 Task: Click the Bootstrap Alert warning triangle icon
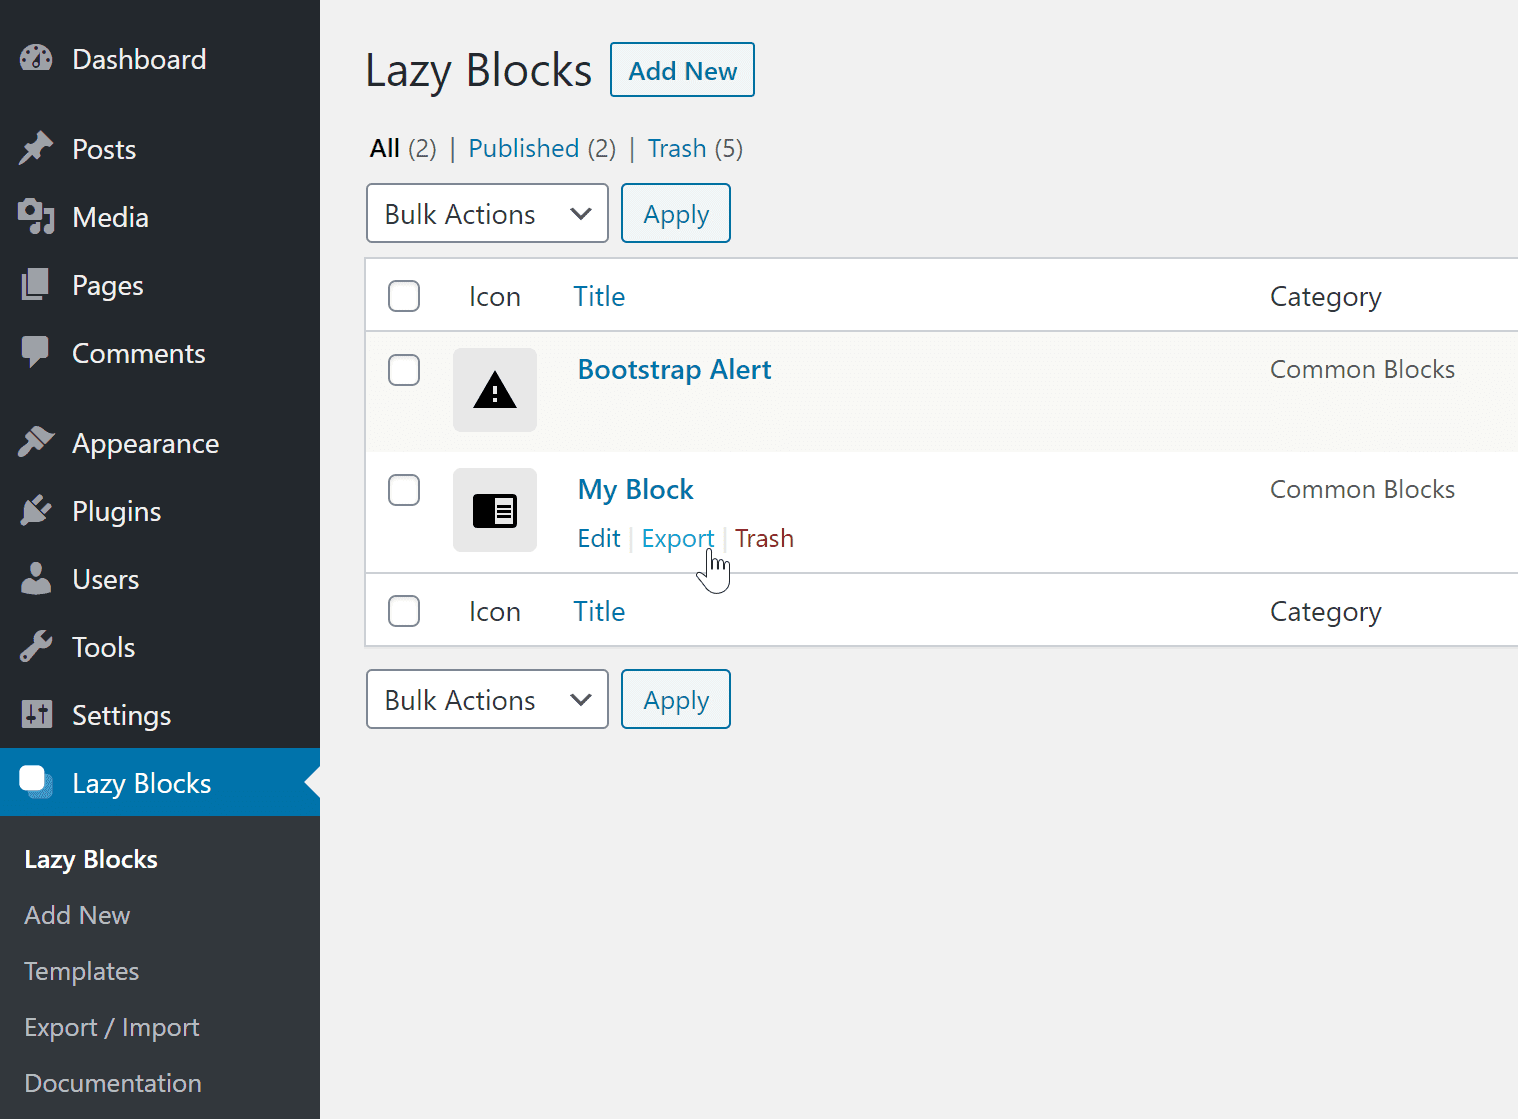[494, 390]
